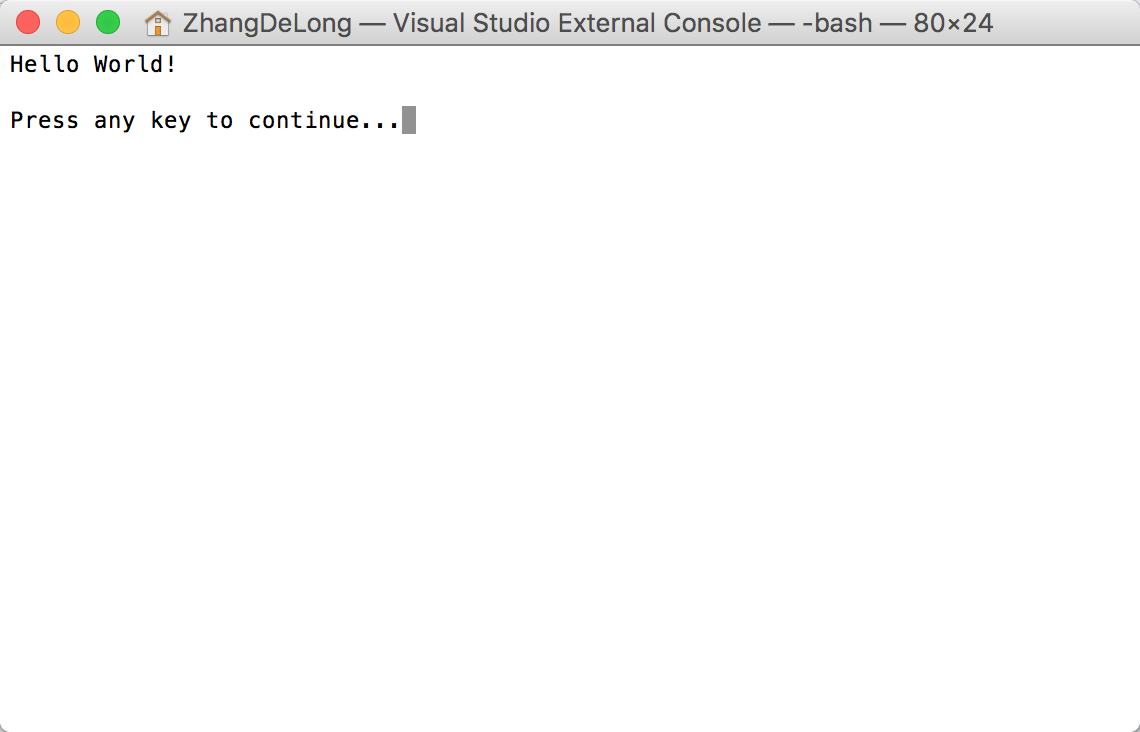Minimize the console using the yellow button
1140x732 pixels.
coord(68,23)
